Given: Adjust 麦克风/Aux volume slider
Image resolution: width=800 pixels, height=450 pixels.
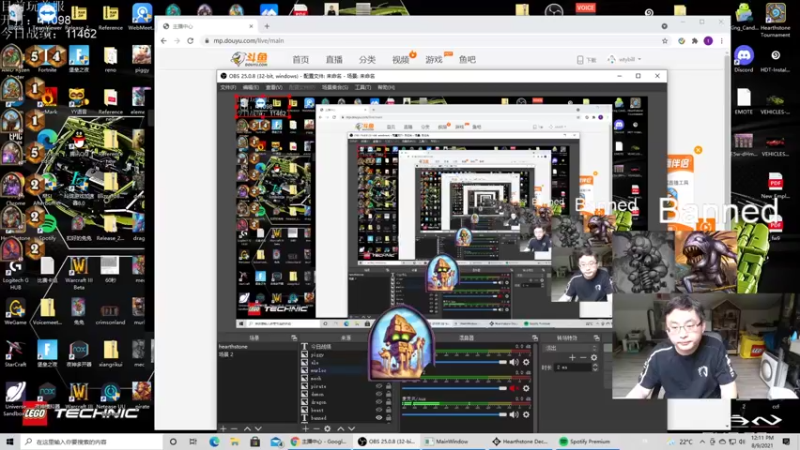Looking at the screenshot, I should (454, 414).
